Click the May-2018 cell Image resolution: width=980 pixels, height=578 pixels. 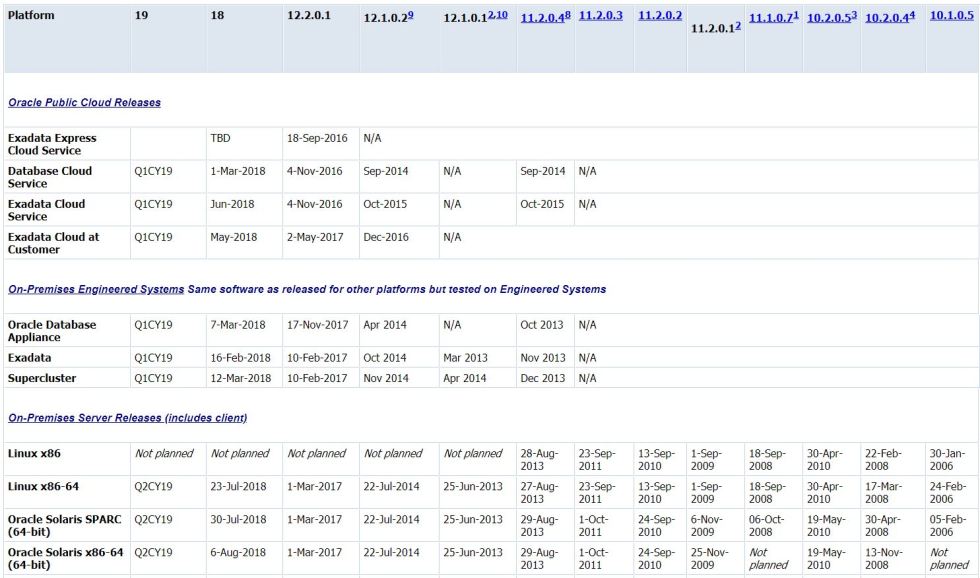pyautogui.click(x=234, y=237)
